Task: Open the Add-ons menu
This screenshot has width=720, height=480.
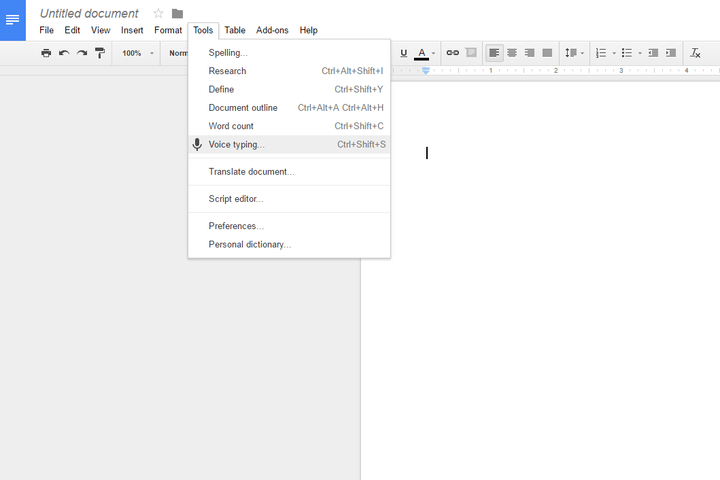Action: pyautogui.click(x=272, y=30)
